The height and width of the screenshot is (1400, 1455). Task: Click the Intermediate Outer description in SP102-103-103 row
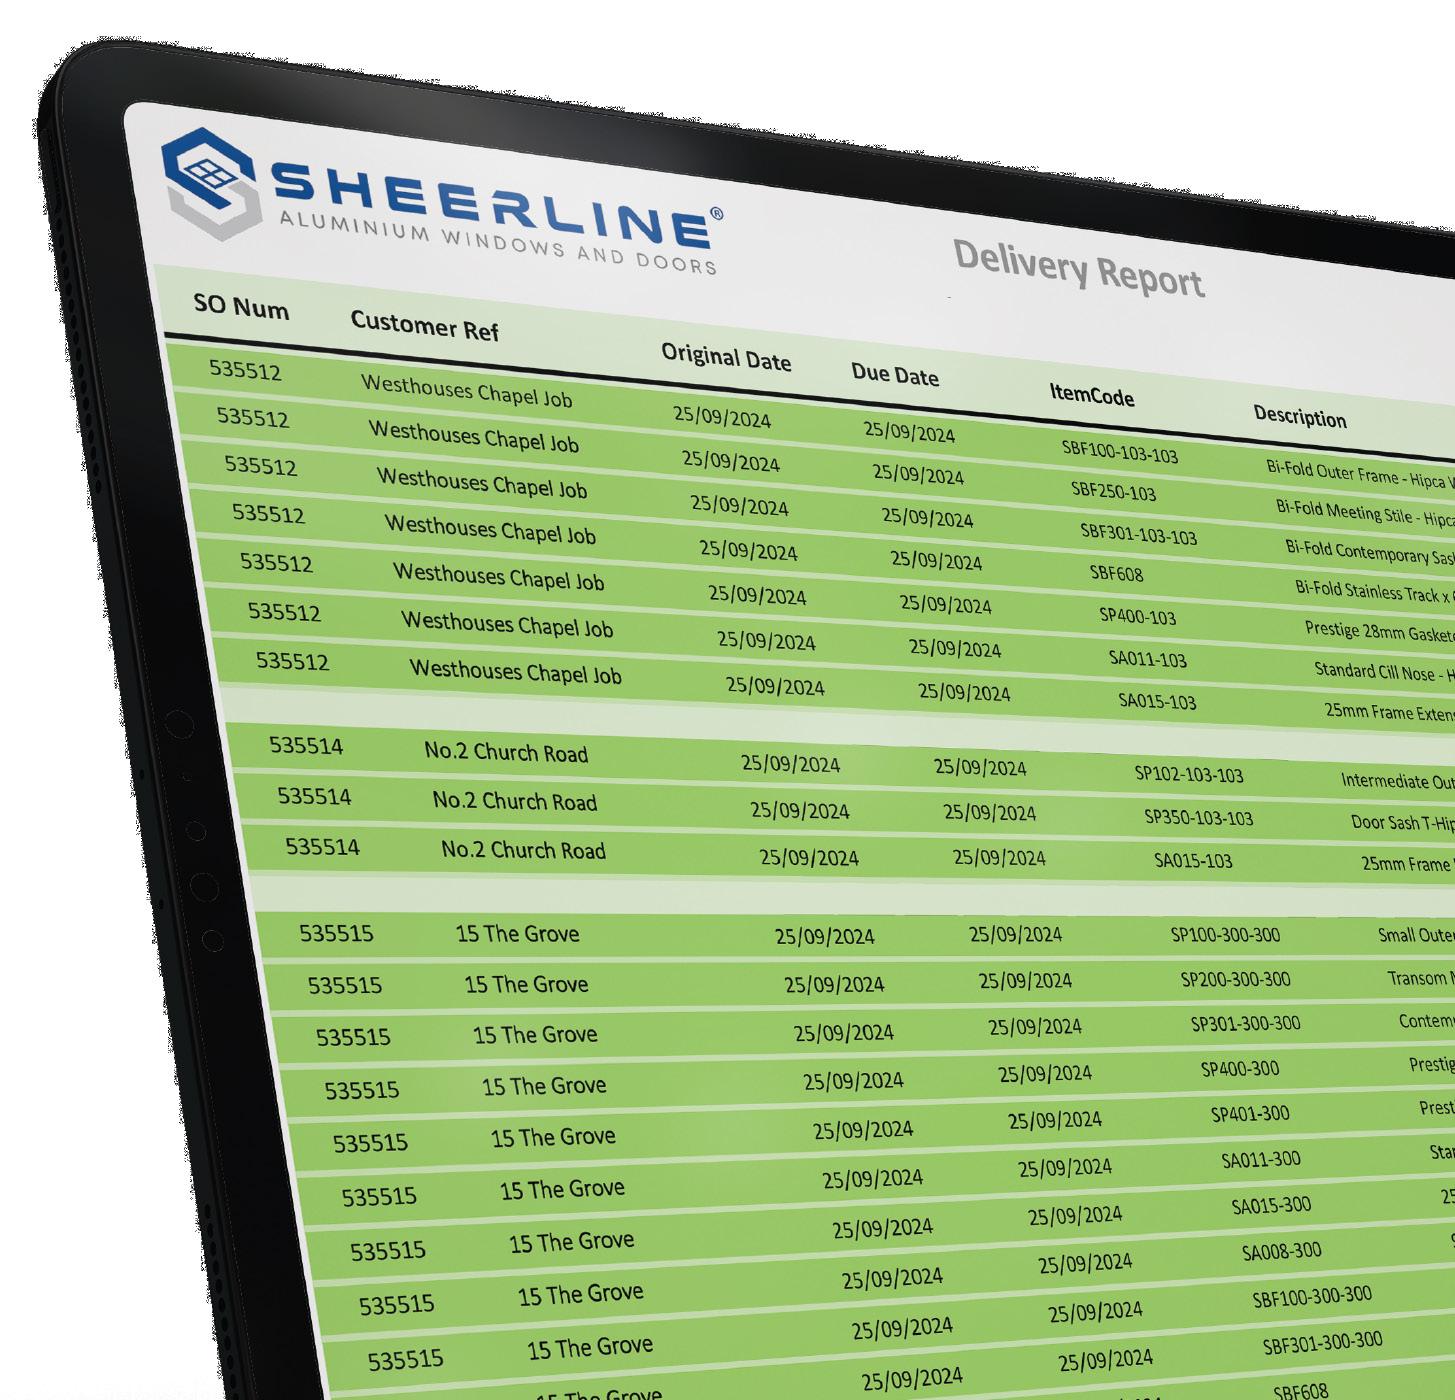[1398, 781]
